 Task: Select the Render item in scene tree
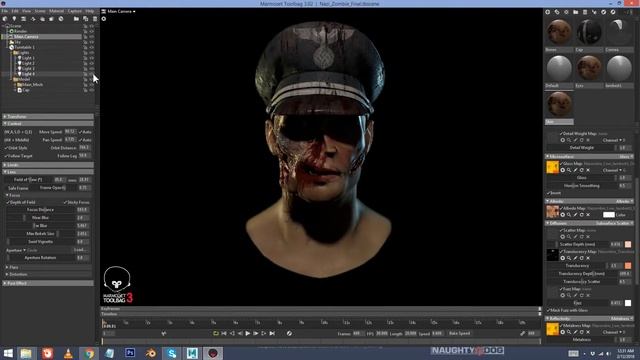[x=20, y=31]
